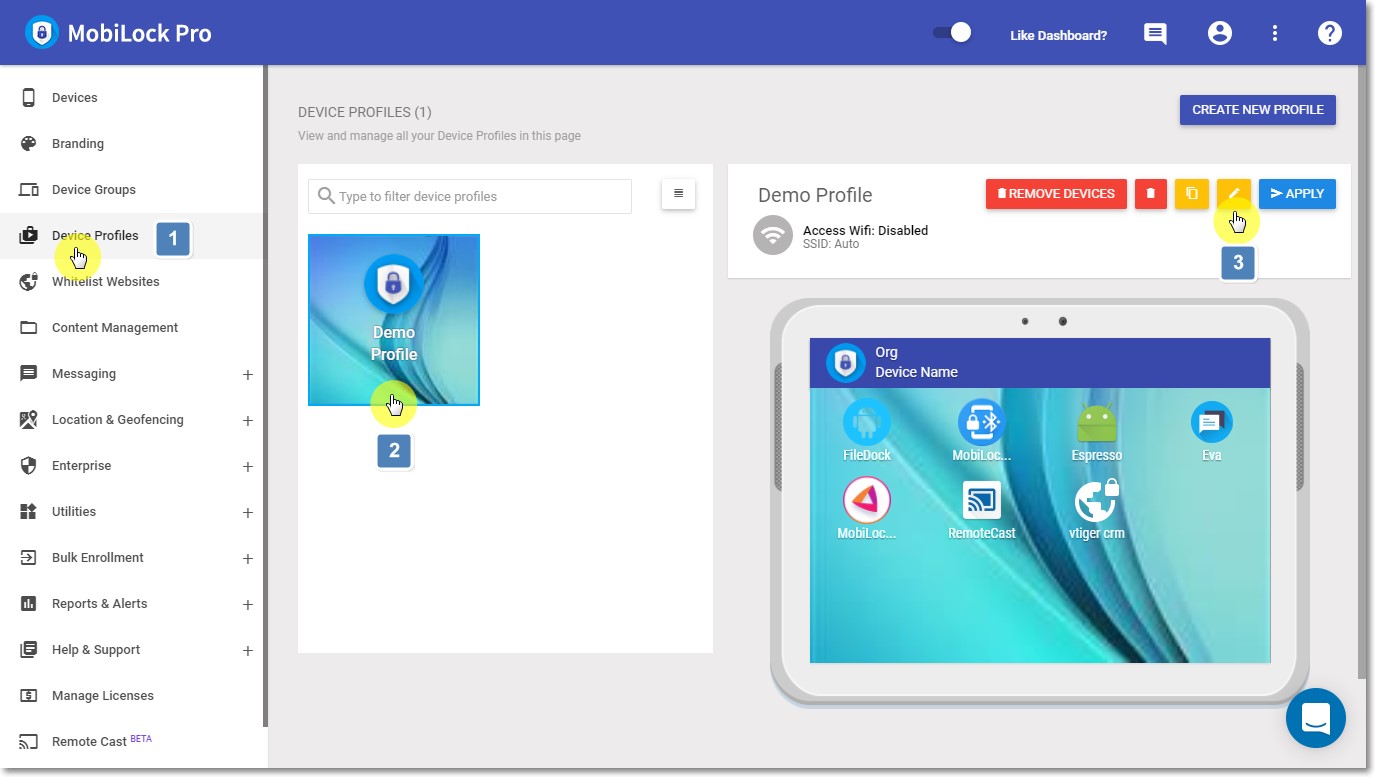This screenshot has height=777, width=1375.
Task: Open the user account icon
Action: pyautogui.click(x=1219, y=33)
